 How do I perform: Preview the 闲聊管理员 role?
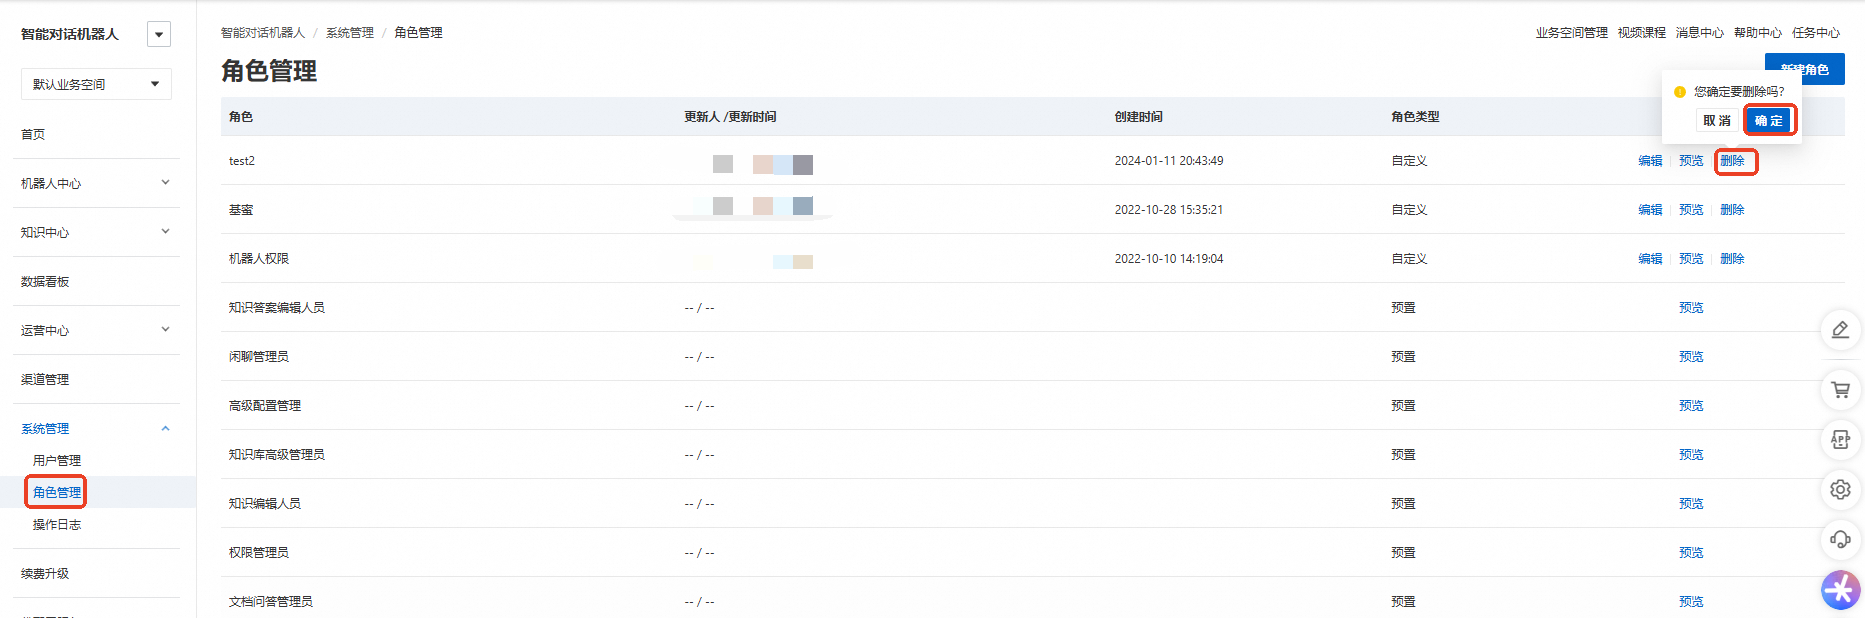click(1691, 357)
